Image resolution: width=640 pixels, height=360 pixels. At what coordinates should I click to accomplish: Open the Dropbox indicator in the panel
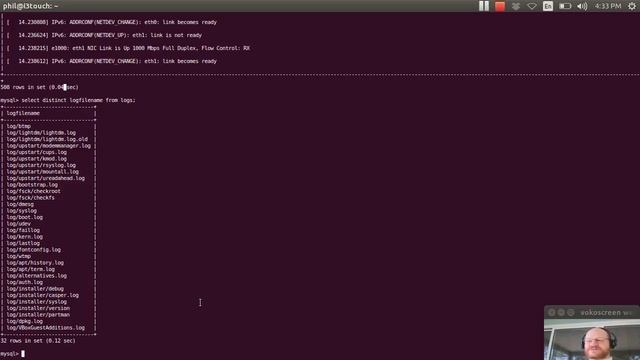(516, 6)
